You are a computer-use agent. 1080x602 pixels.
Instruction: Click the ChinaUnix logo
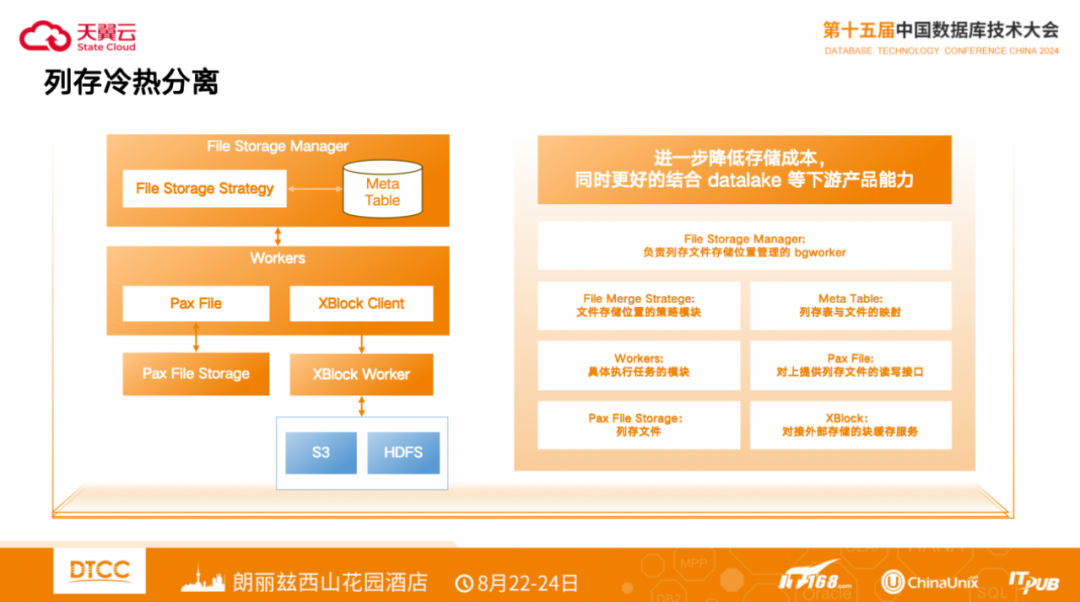(930, 583)
